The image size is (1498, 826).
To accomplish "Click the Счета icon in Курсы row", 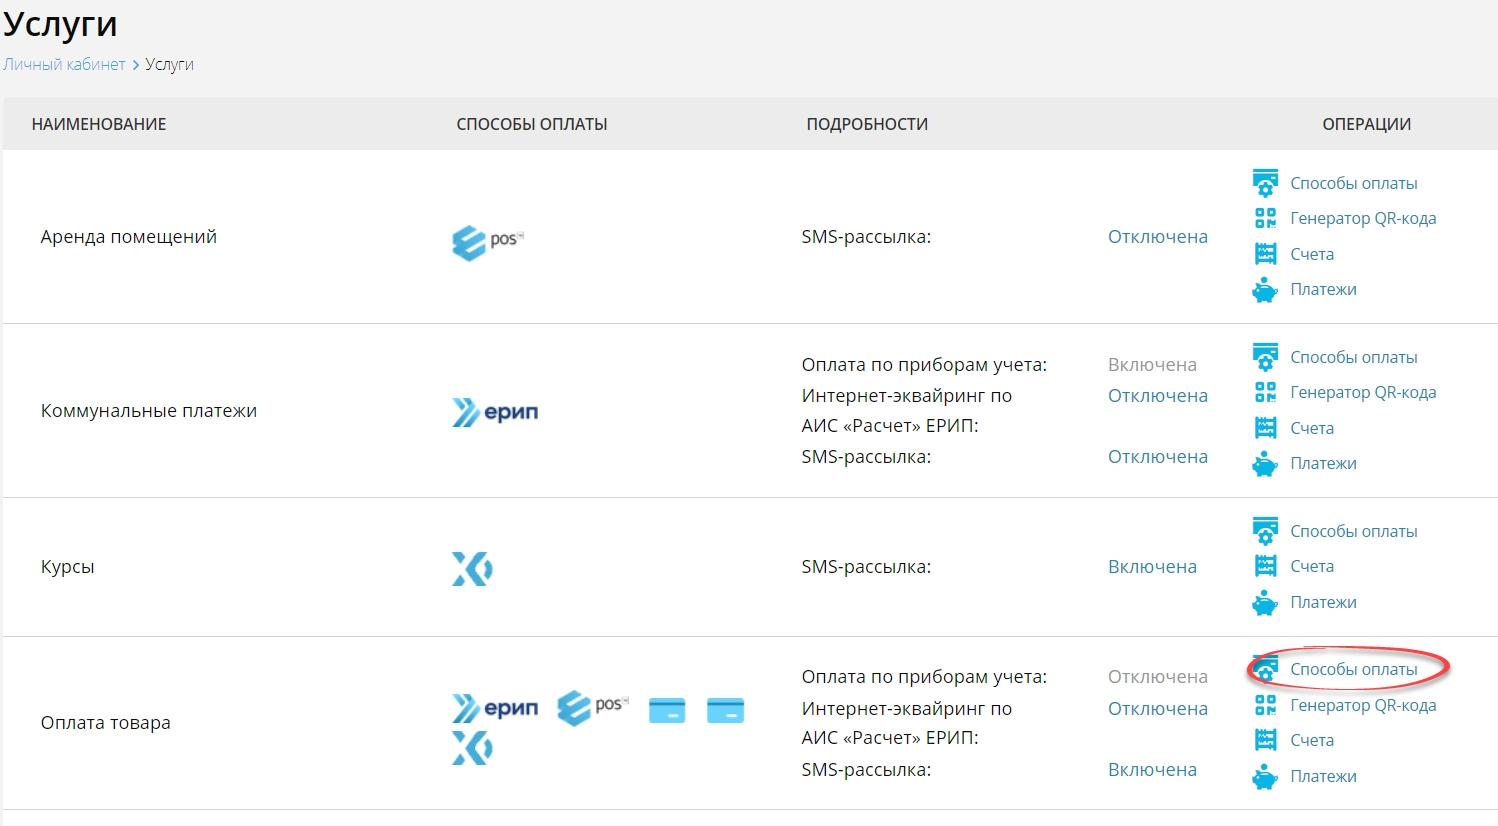I will pos(1265,566).
